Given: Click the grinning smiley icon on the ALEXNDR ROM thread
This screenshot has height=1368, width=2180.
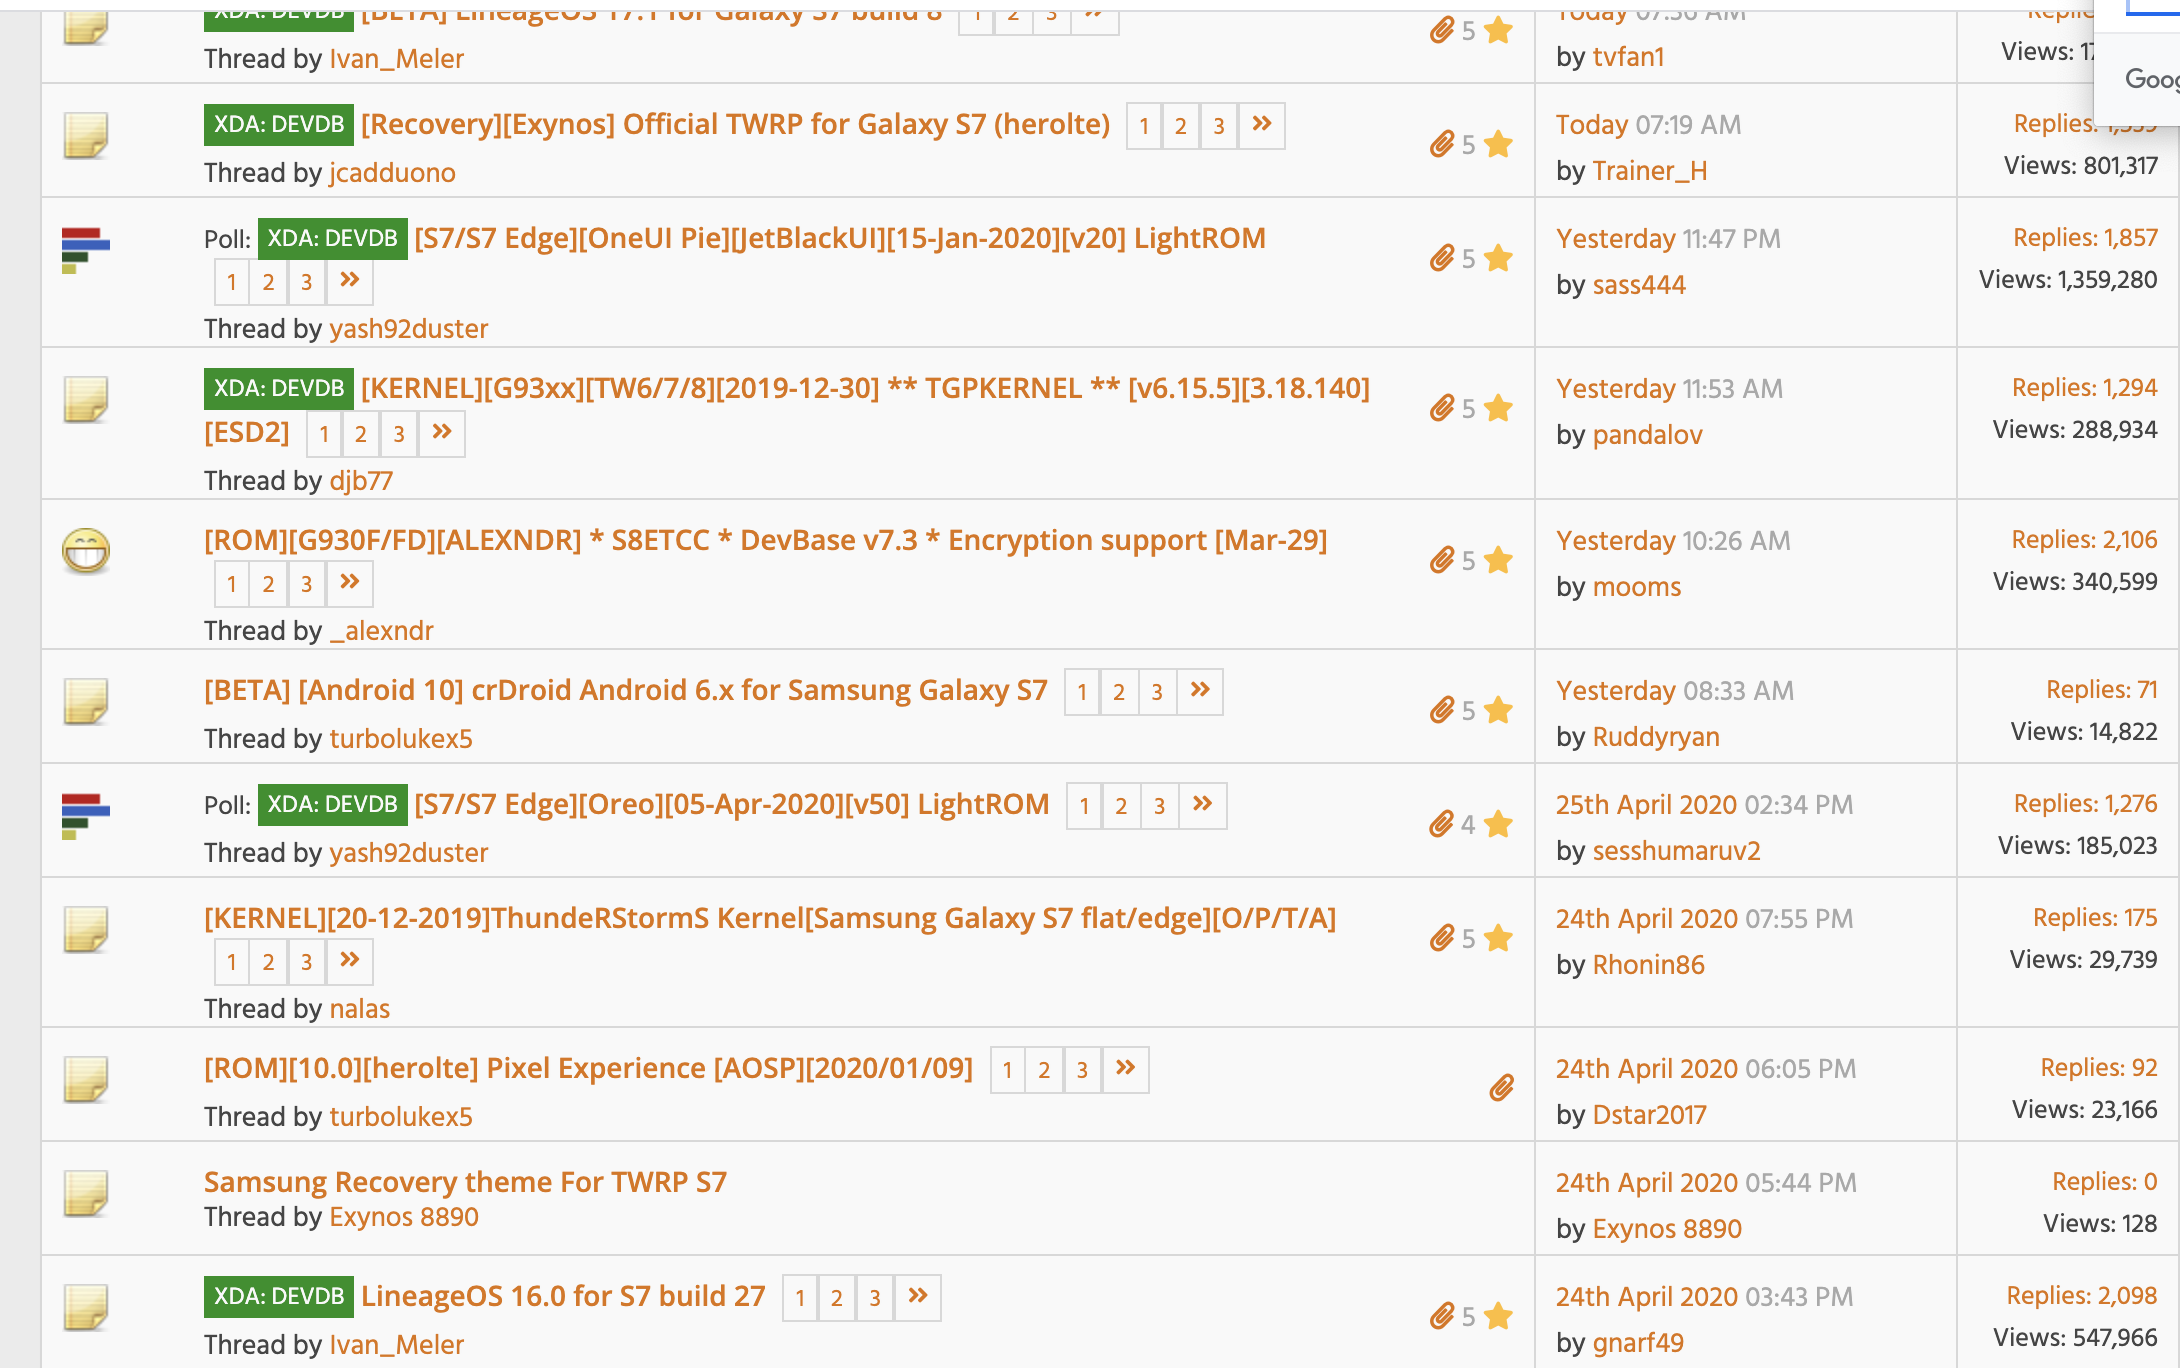Looking at the screenshot, I should tap(86, 551).
